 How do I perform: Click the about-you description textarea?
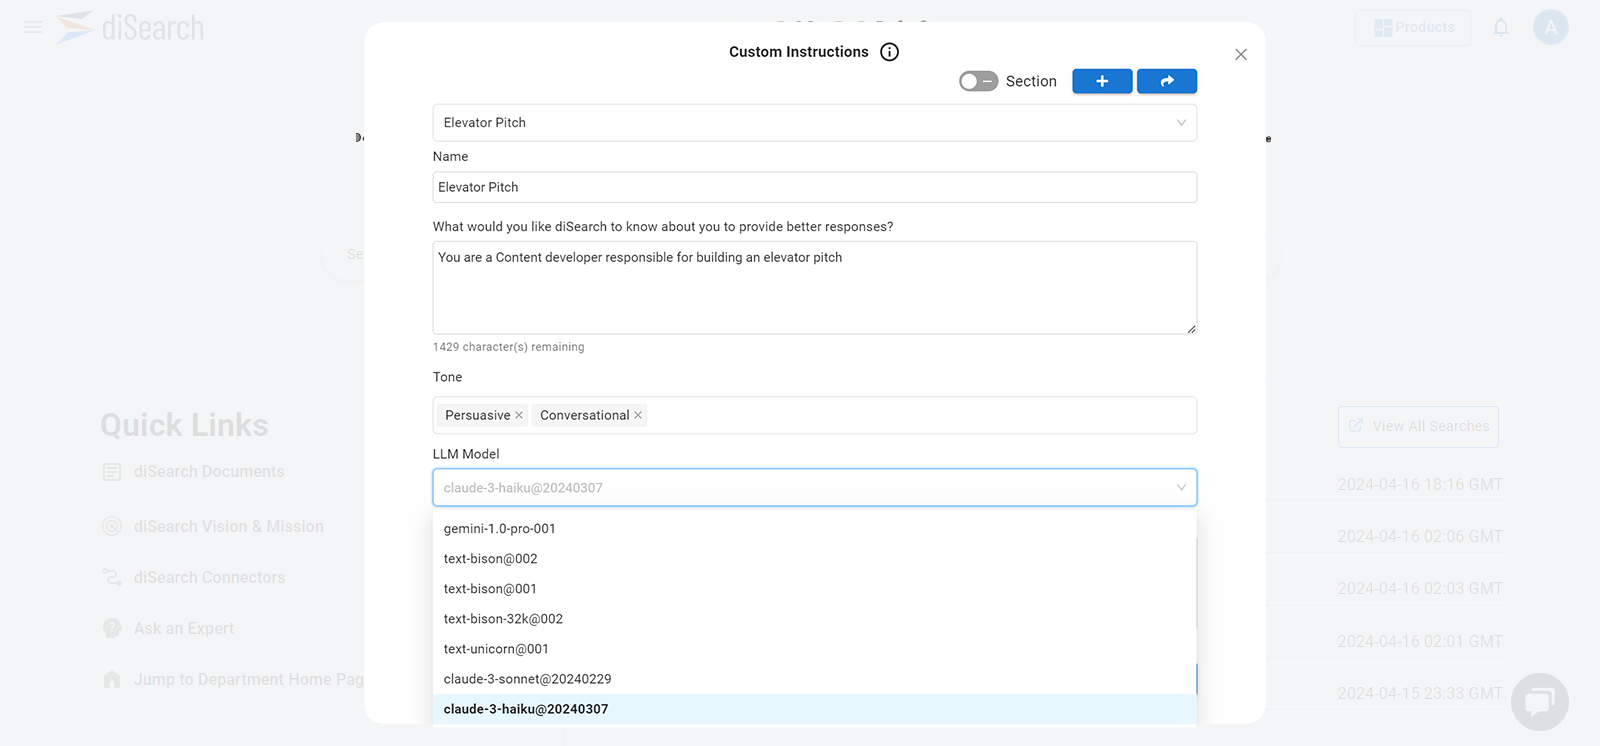(x=815, y=287)
